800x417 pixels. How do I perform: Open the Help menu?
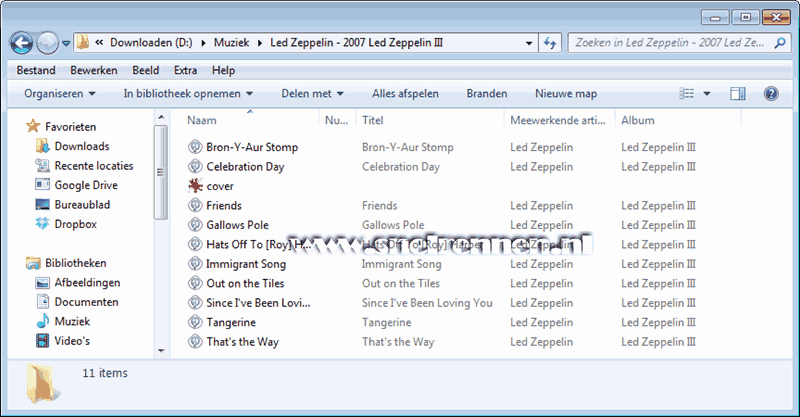coord(223,70)
